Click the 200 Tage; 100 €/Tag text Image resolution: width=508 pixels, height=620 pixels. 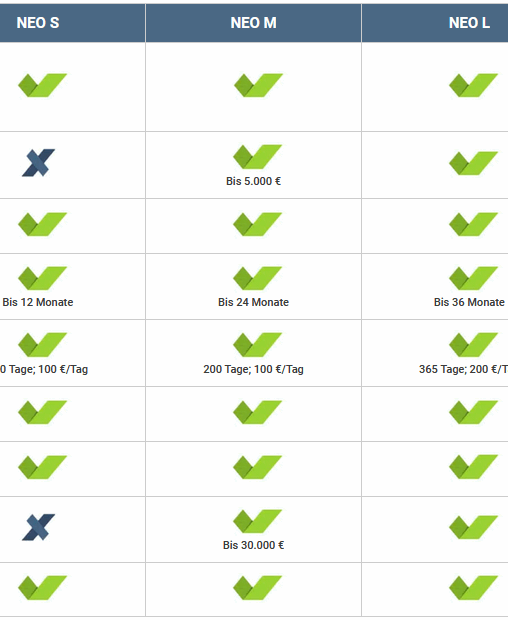253,369
